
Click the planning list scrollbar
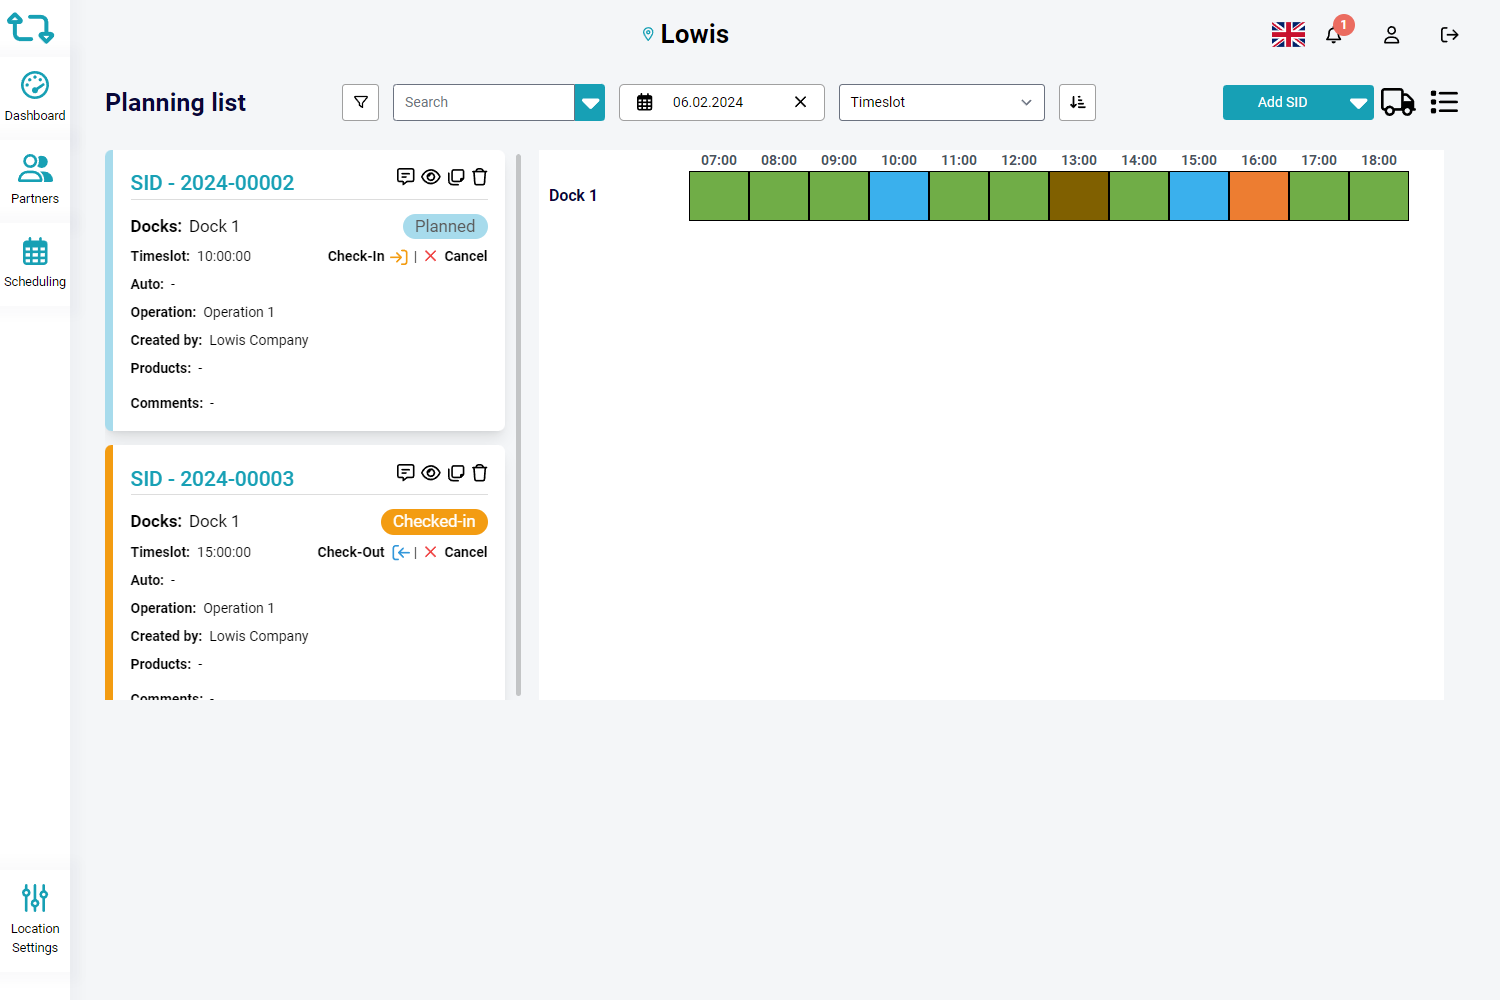click(x=519, y=425)
